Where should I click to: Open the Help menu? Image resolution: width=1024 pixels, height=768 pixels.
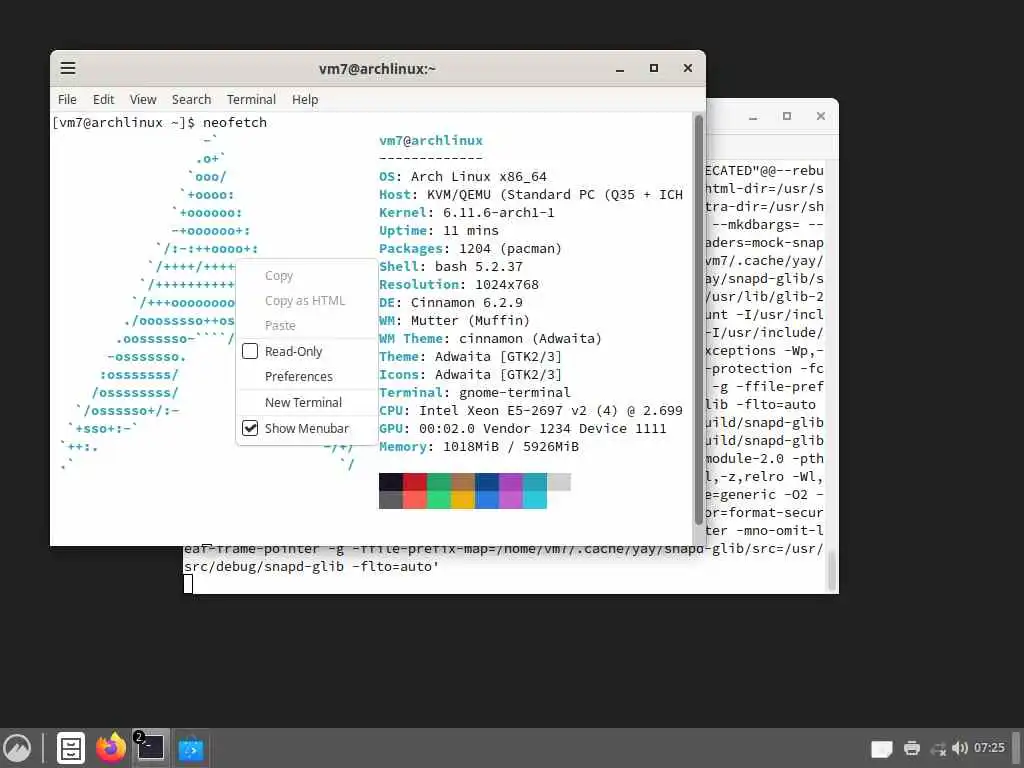305,99
